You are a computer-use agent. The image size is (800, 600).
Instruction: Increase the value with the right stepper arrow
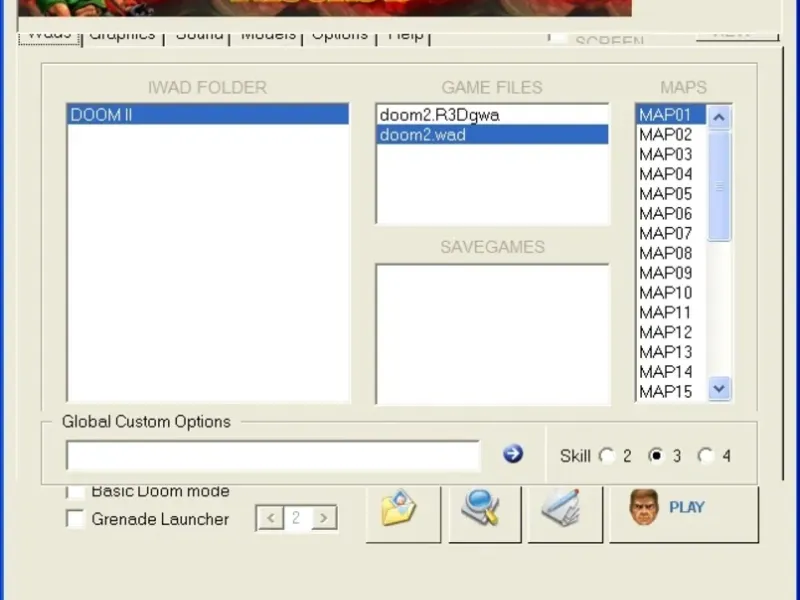pyautogui.click(x=323, y=518)
